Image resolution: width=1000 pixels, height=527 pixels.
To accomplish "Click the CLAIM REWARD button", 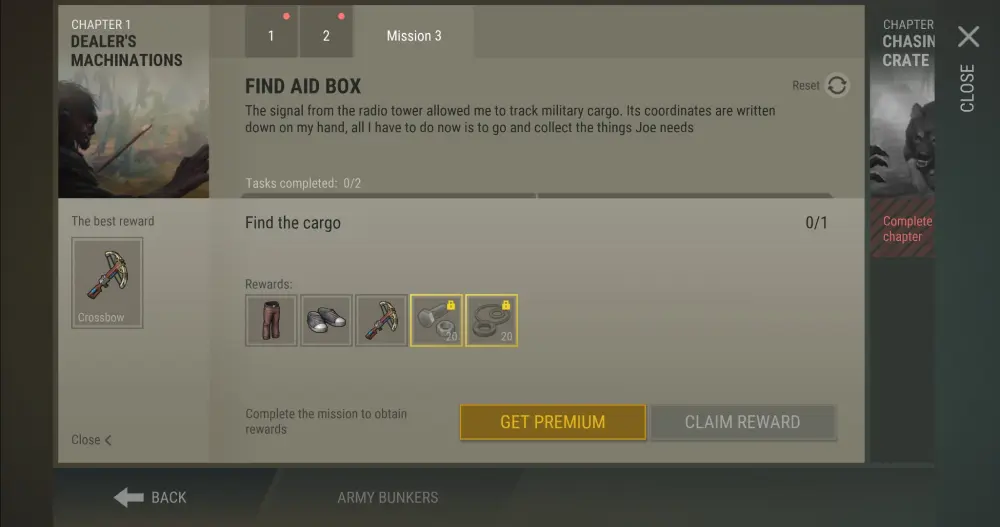I will point(742,422).
